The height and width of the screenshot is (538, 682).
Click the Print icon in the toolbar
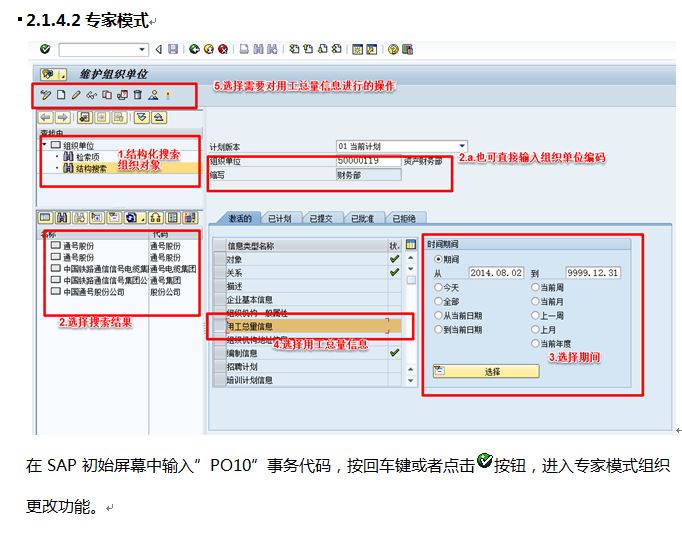tap(244, 49)
